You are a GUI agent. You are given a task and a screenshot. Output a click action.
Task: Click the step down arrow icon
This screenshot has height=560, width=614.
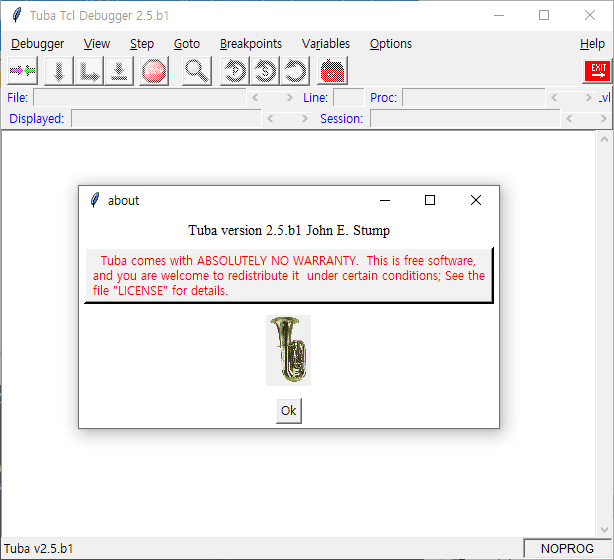click(x=59, y=71)
